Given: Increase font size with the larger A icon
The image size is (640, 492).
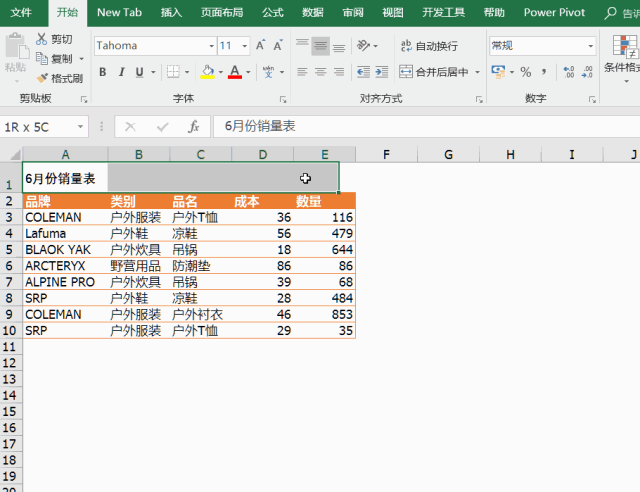Looking at the screenshot, I should [x=261, y=46].
